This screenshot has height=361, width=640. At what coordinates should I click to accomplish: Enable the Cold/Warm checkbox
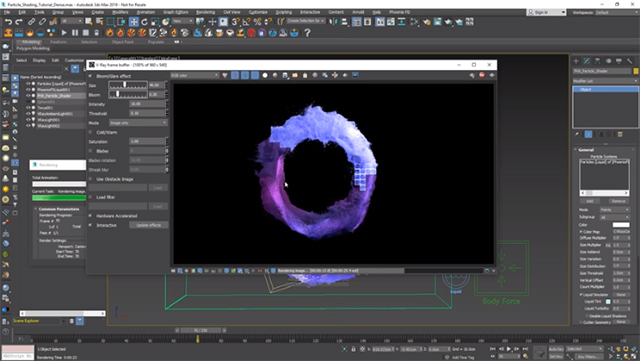(91, 132)
